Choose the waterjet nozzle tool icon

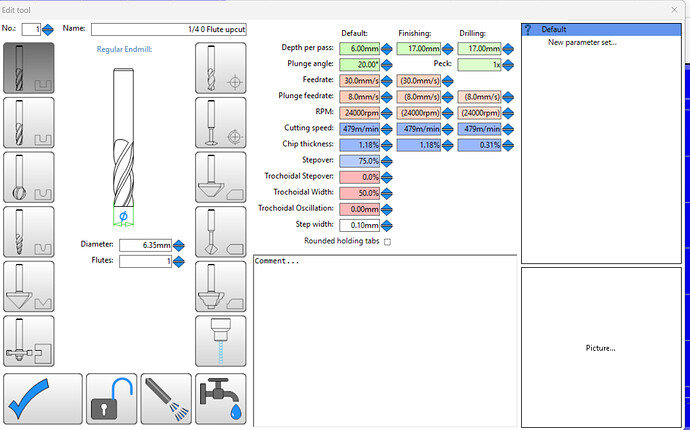pyautogui.click(x=220, y=341)
